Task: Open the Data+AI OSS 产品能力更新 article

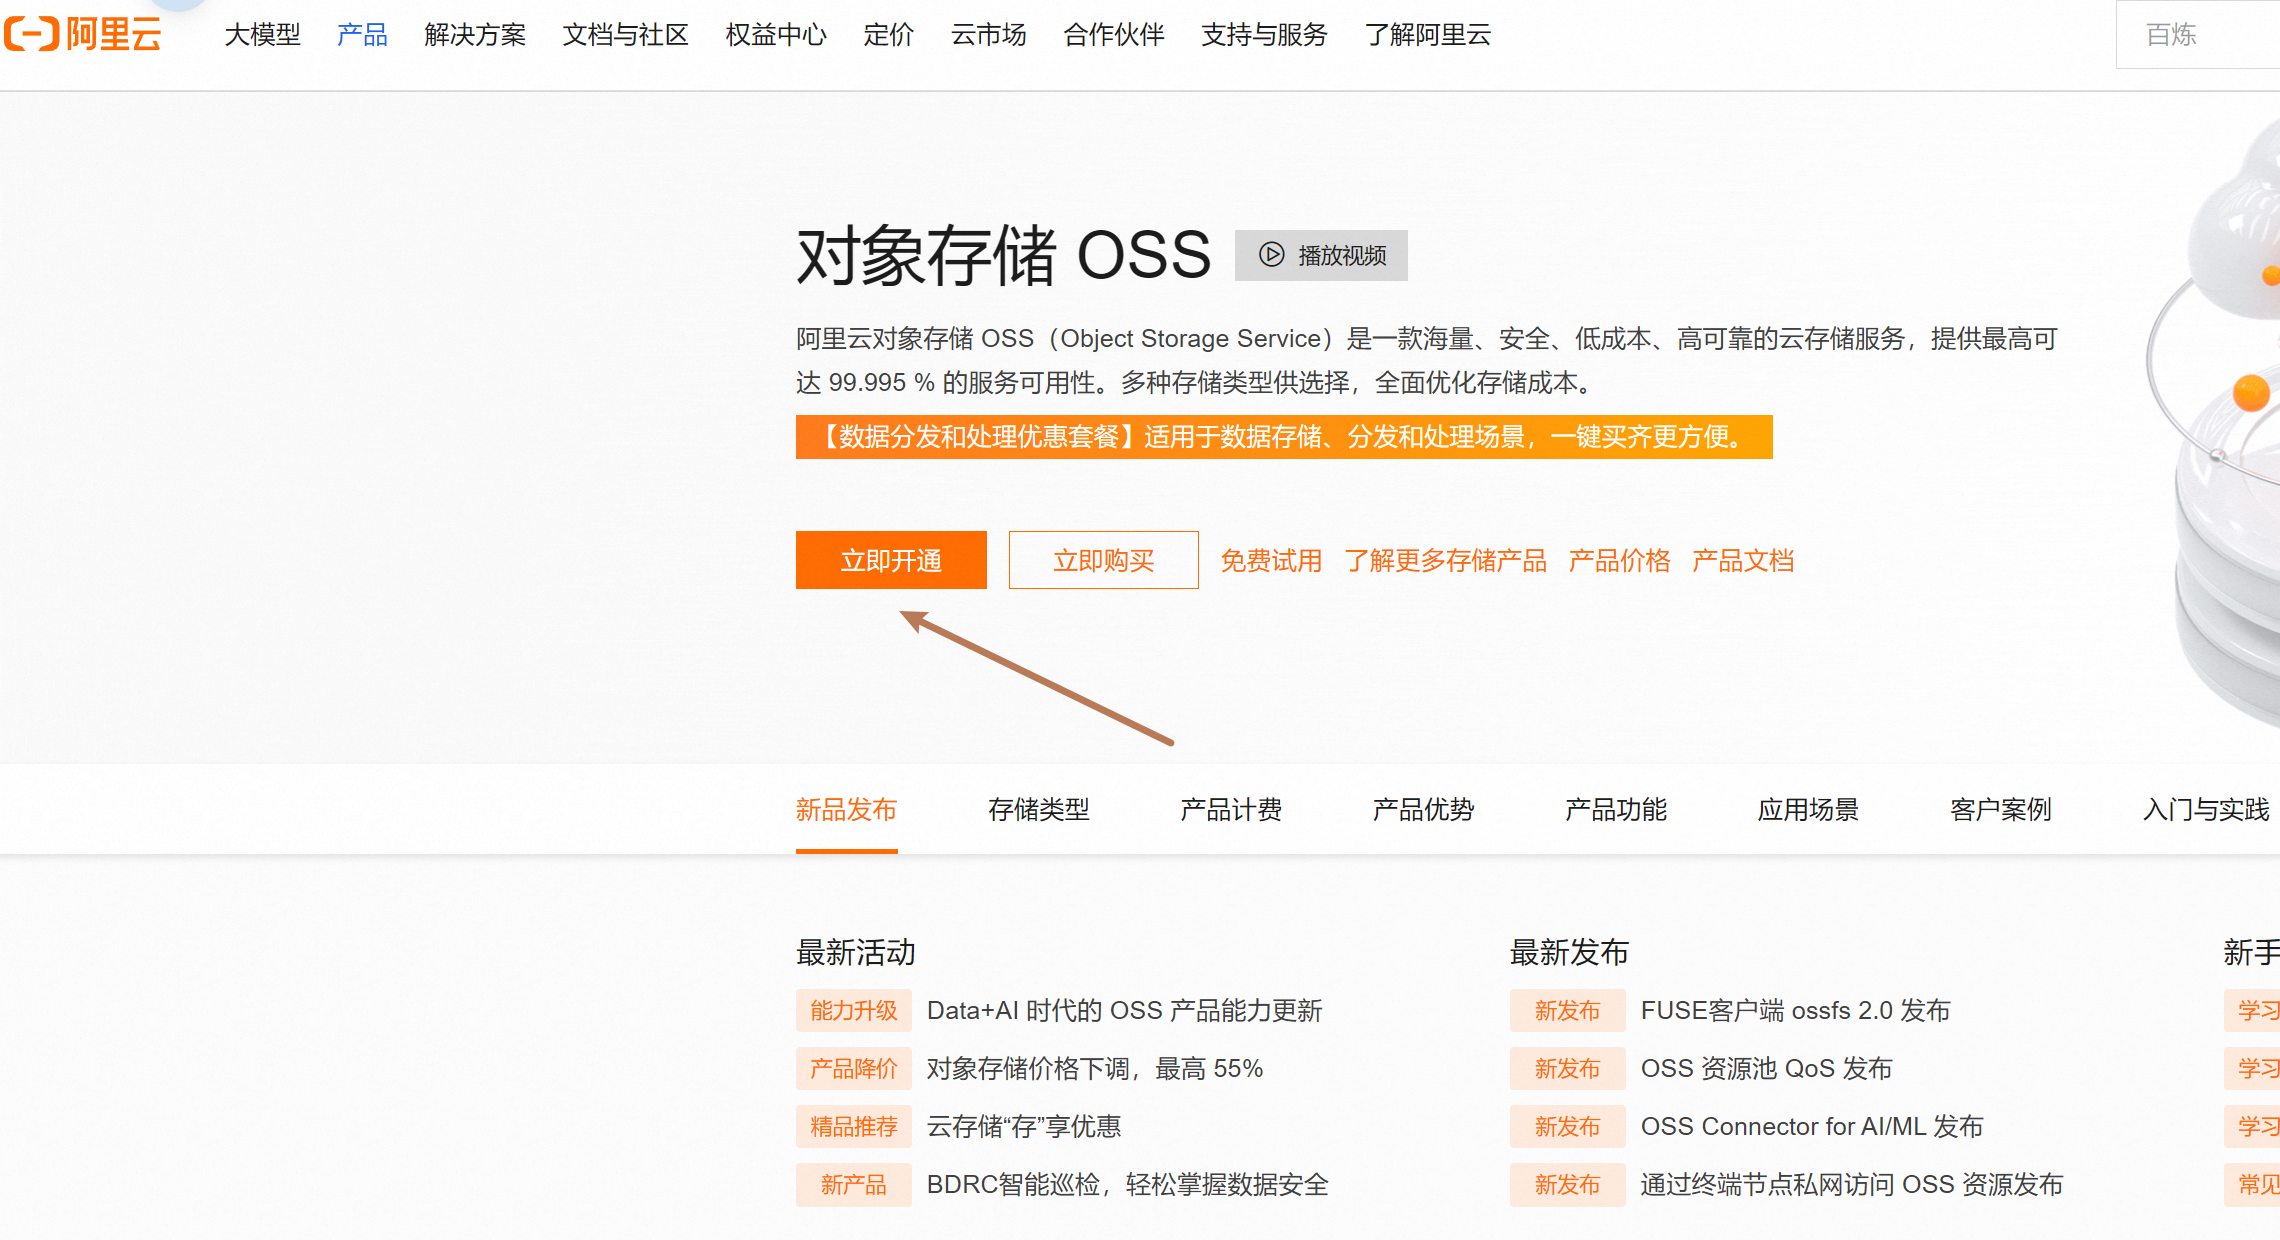Action: pos(1124,1011)
